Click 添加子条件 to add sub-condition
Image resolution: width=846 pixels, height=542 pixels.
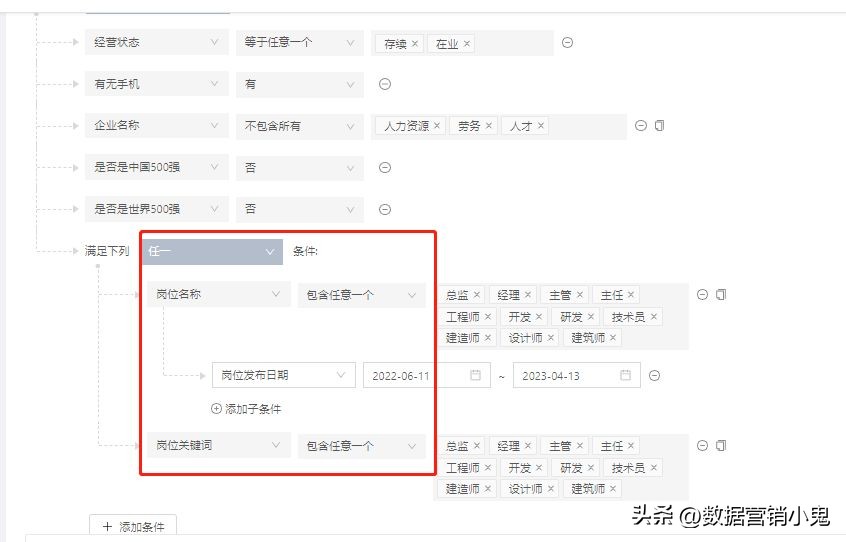point(246,409)
